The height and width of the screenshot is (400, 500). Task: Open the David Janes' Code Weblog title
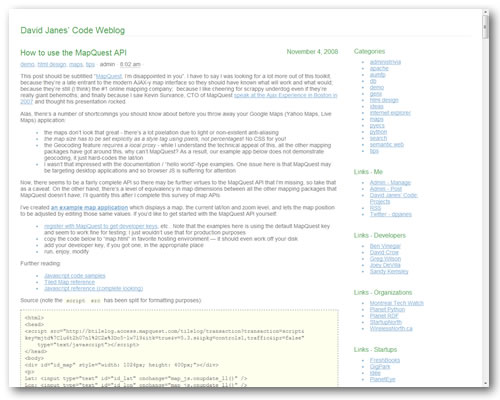click(x=73, y=30)
